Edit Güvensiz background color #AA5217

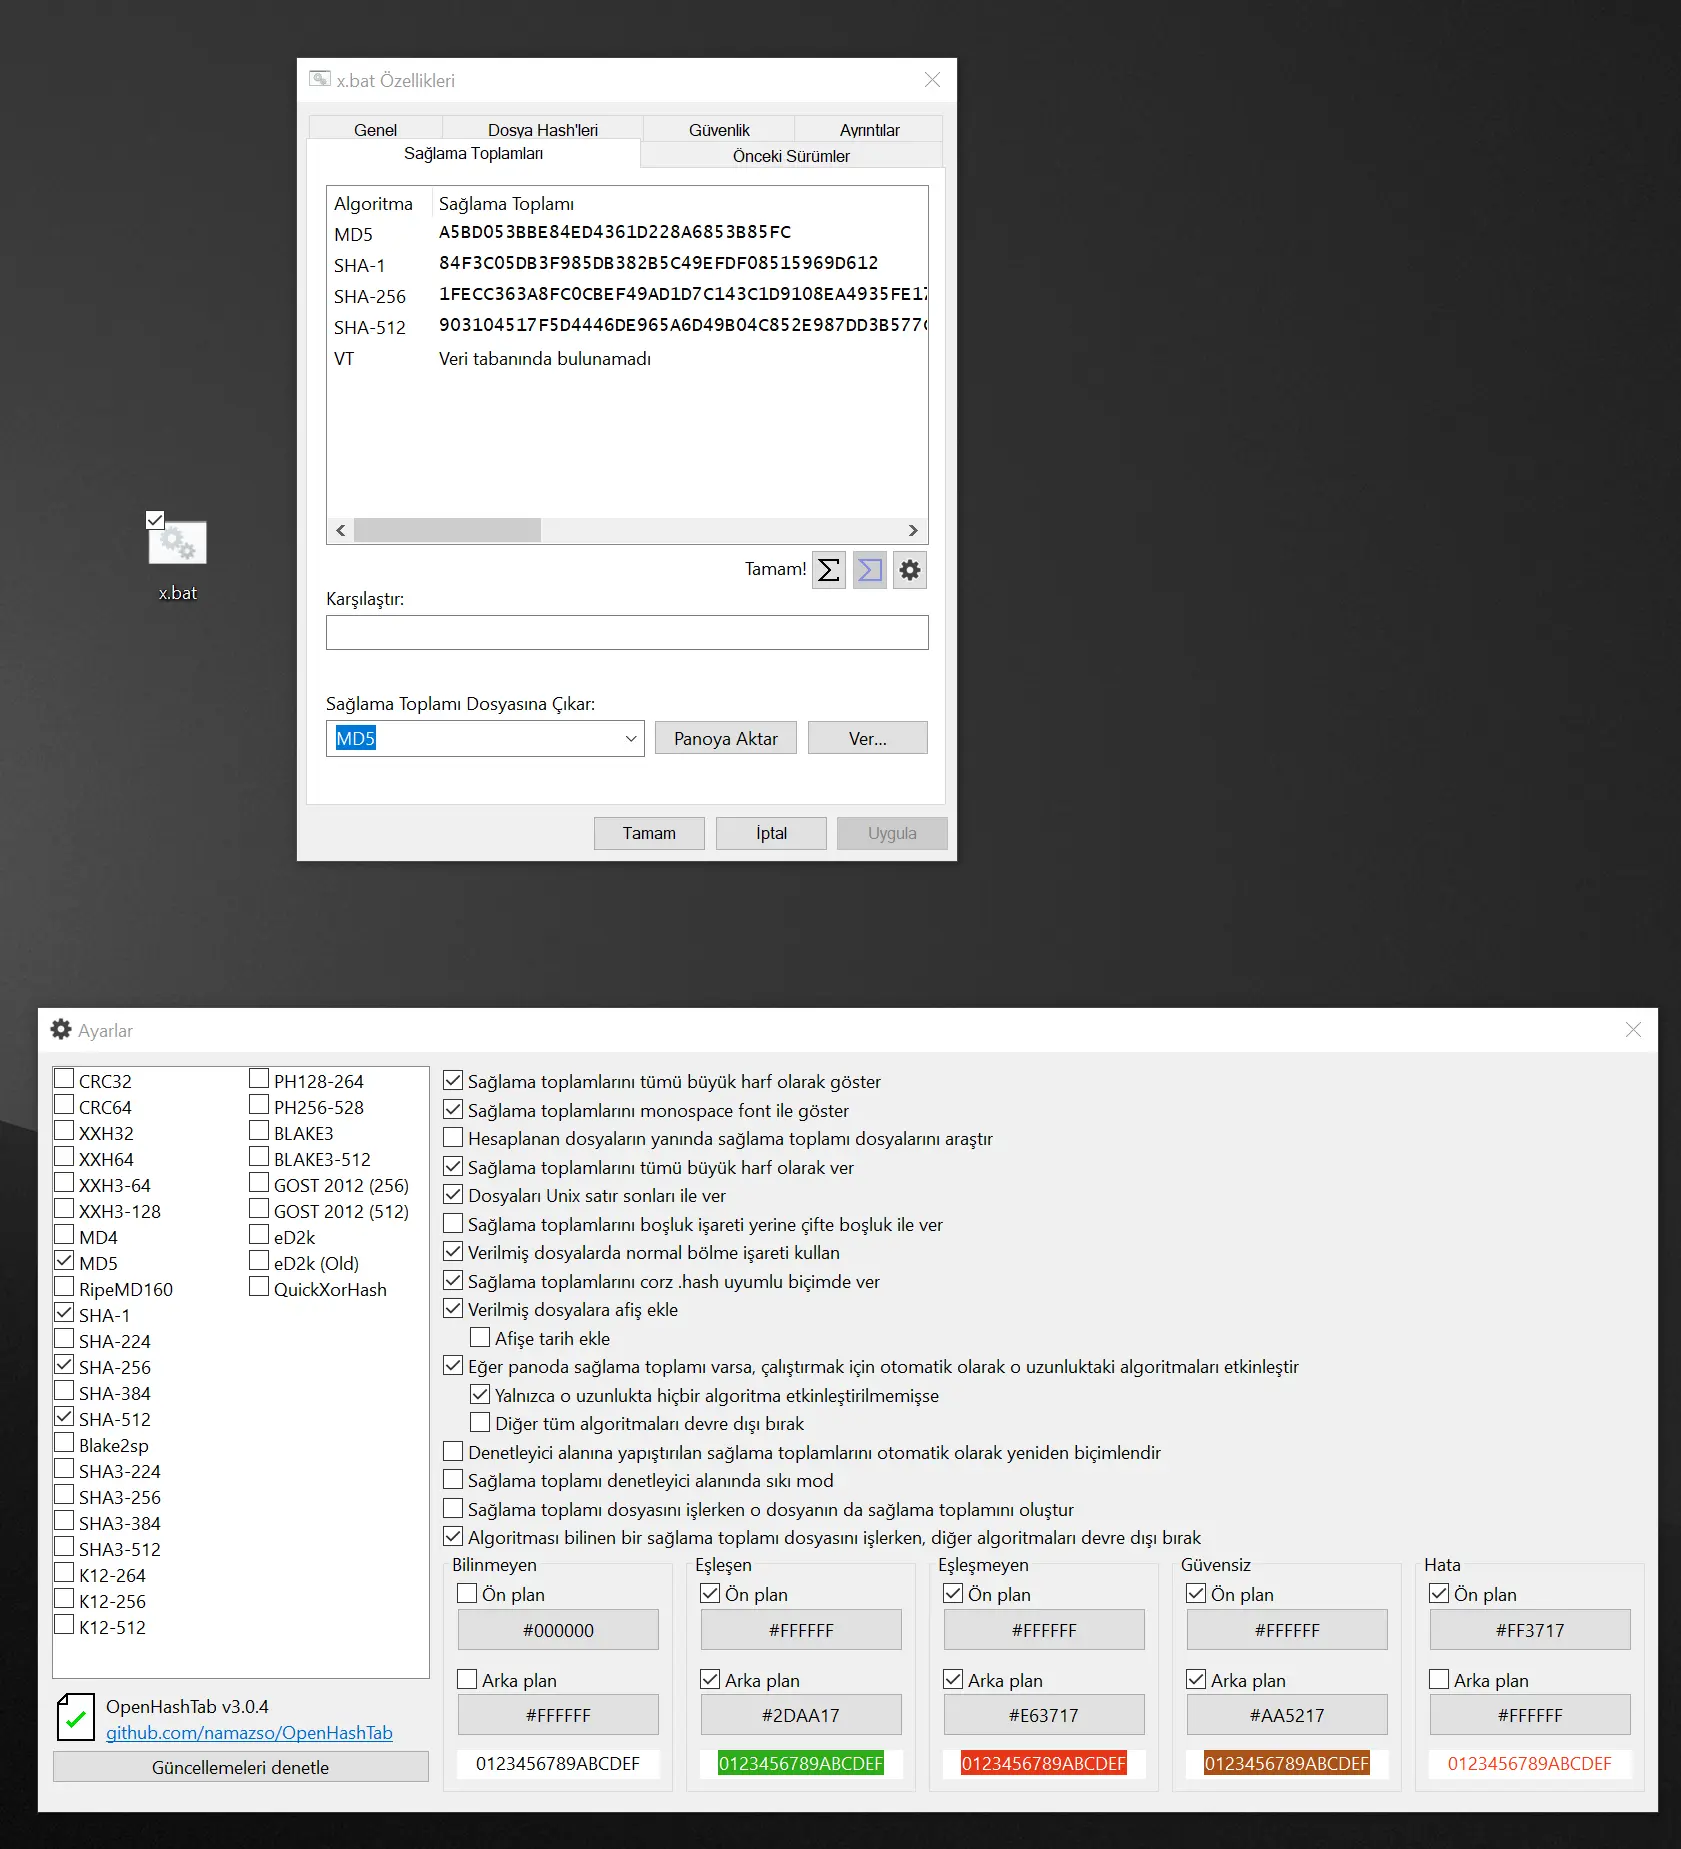tap(1287, 1715)
